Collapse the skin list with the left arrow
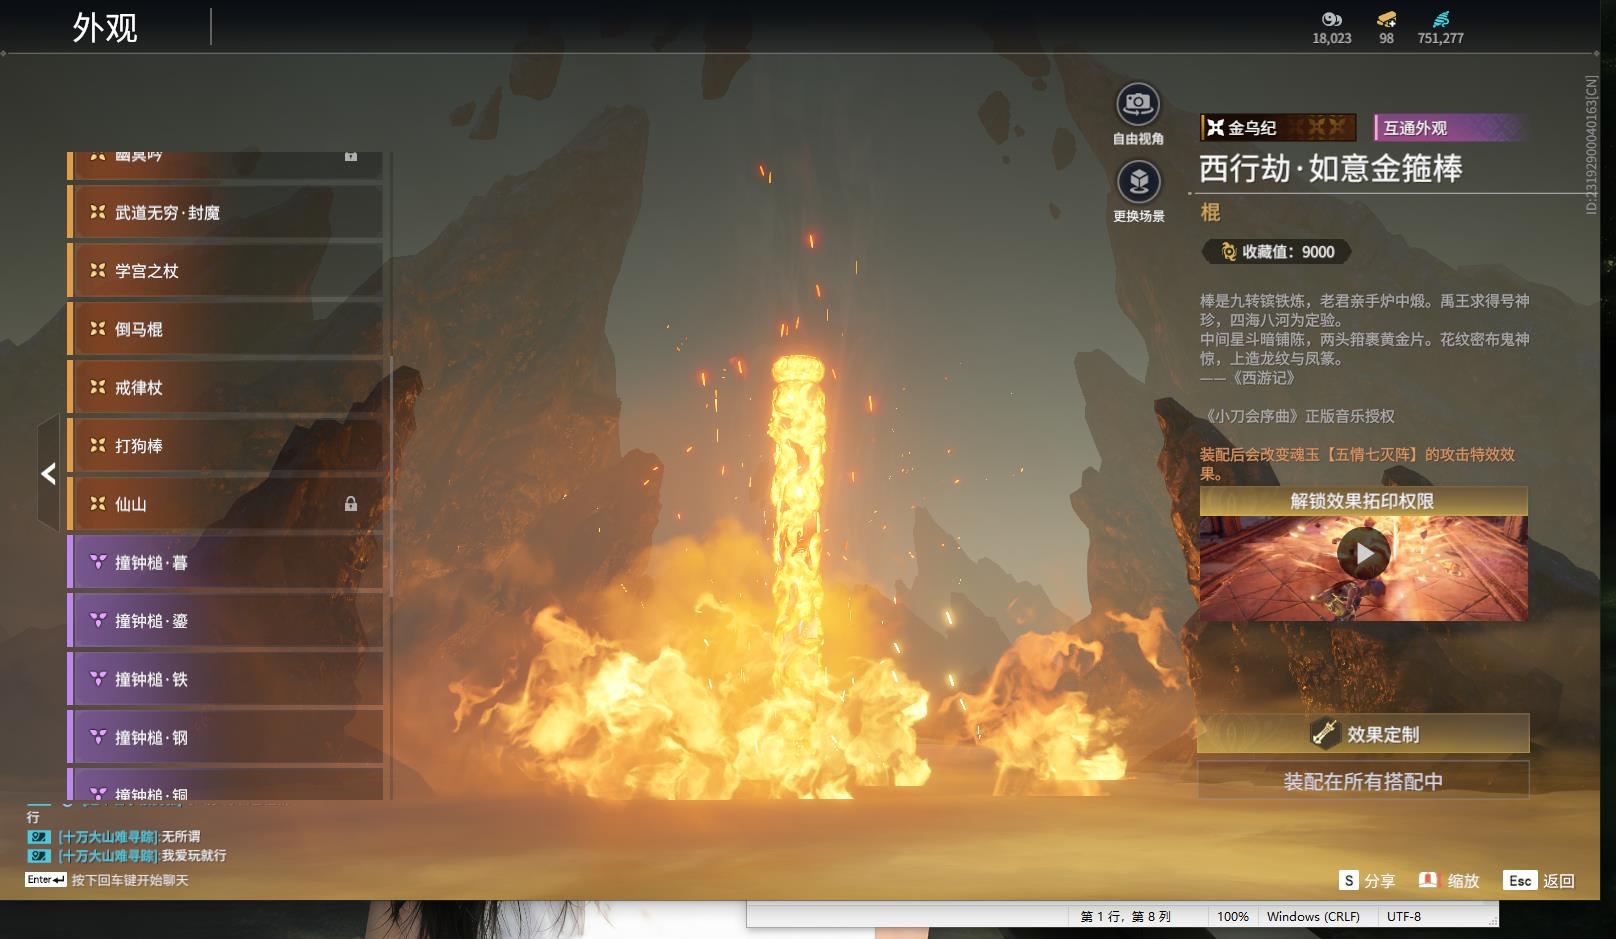The width and height of the screenshot is (1616, 939). tap(48, 473)
